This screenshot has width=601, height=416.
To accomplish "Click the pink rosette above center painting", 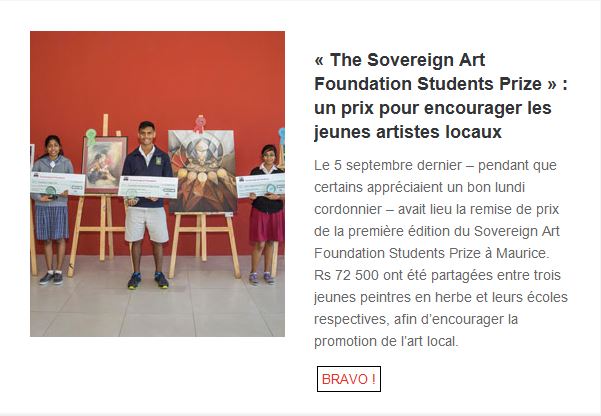I will point(199,123).
